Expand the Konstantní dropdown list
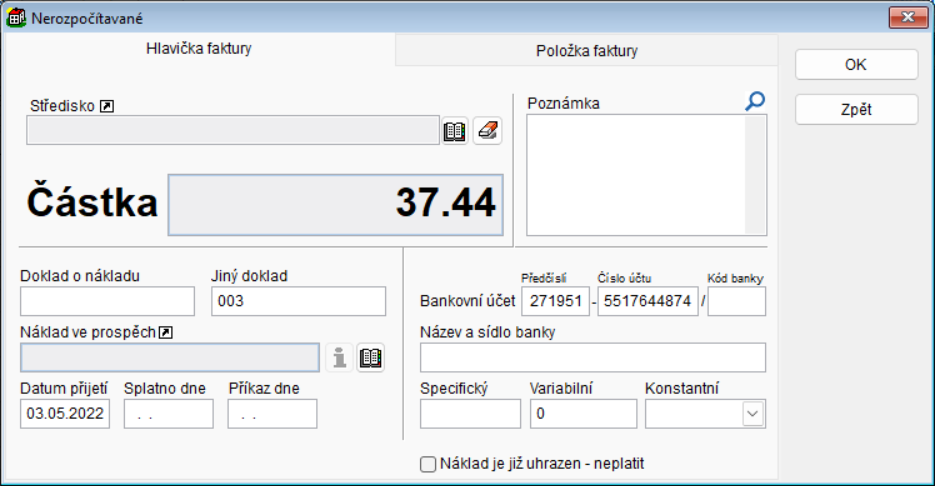Image resolution: width=935 pixels, height=486 pixels. pos(753,414)
